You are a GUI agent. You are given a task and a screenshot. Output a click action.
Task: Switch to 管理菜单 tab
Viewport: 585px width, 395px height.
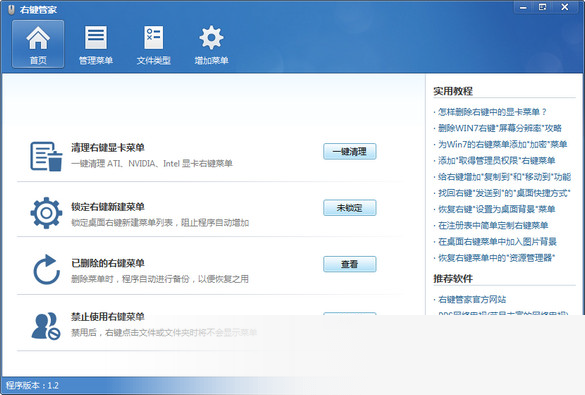(96, 44)
